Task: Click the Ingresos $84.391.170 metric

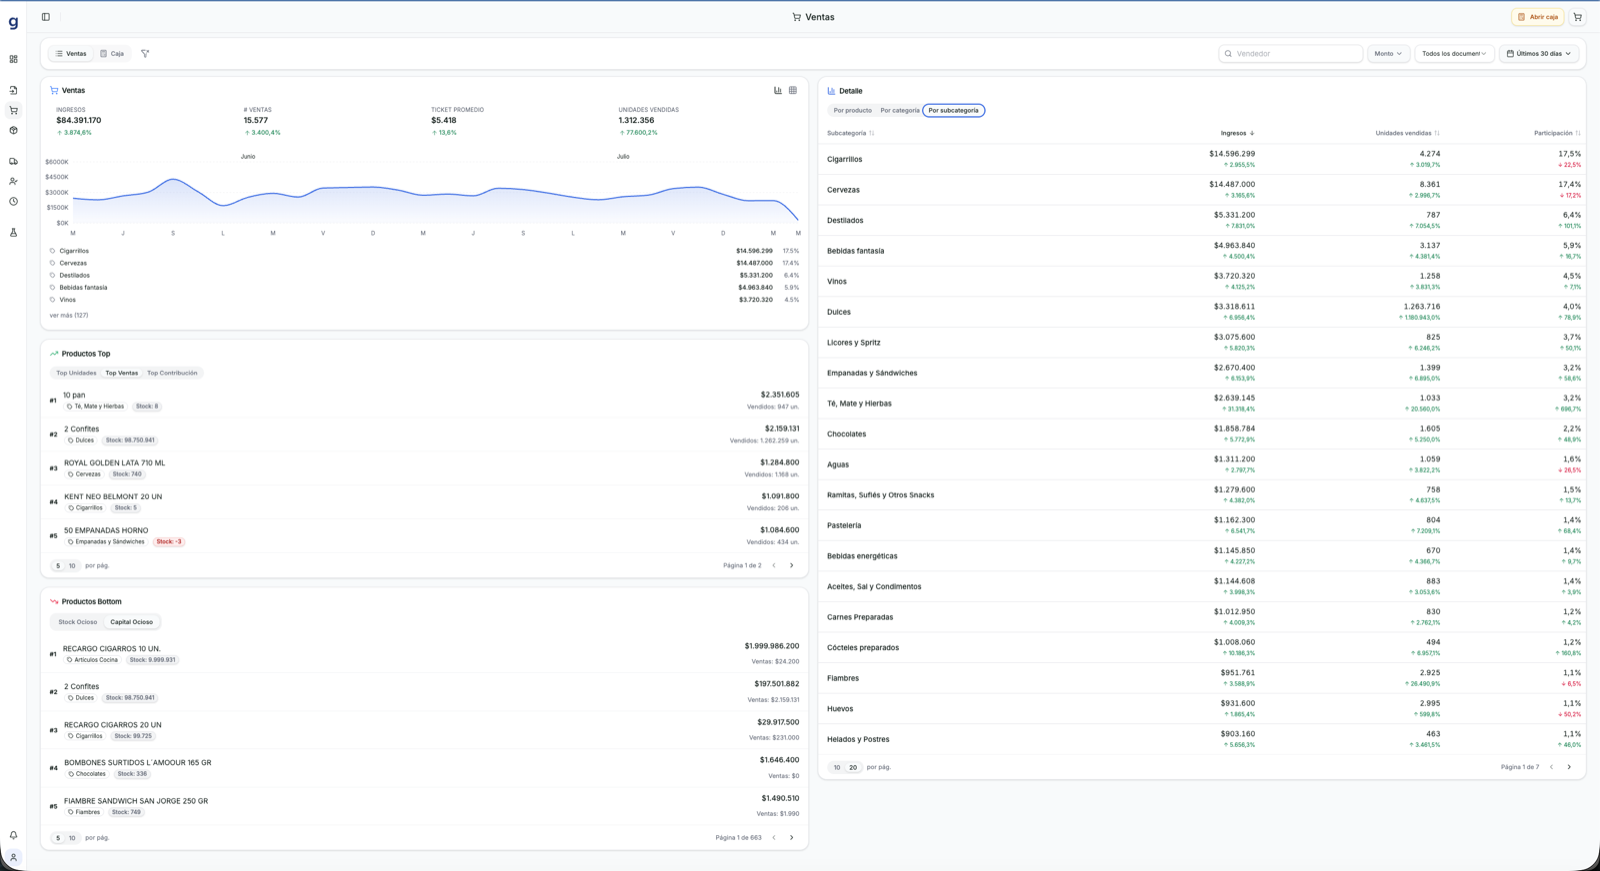Action: tap(78, 120)
